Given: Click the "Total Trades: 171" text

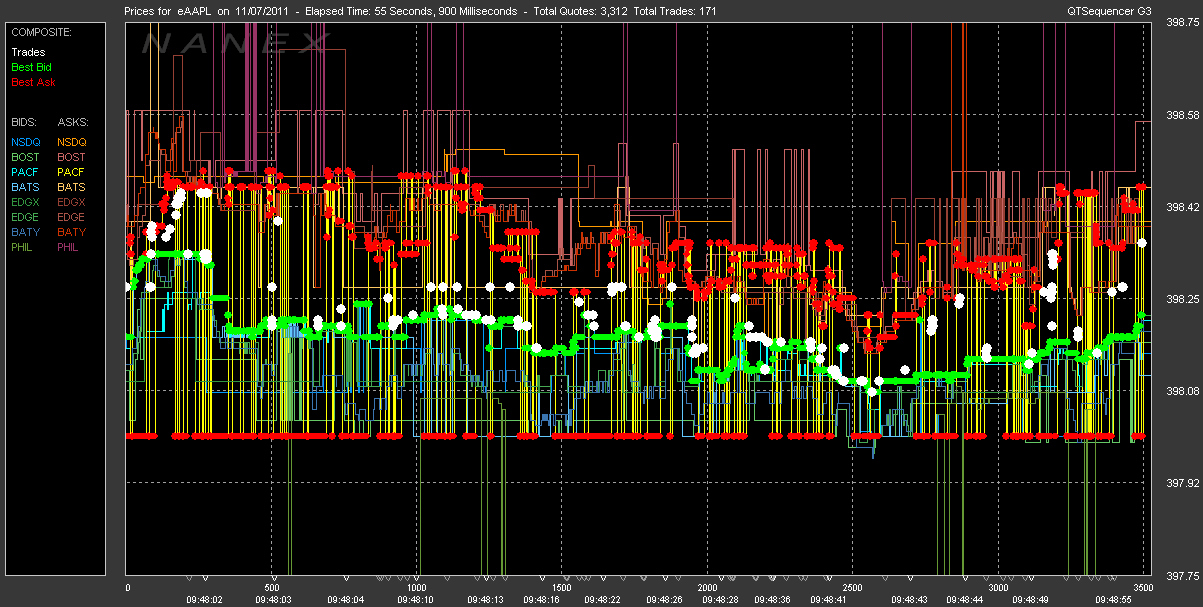Looking at the screenshot, I should 677,12.
